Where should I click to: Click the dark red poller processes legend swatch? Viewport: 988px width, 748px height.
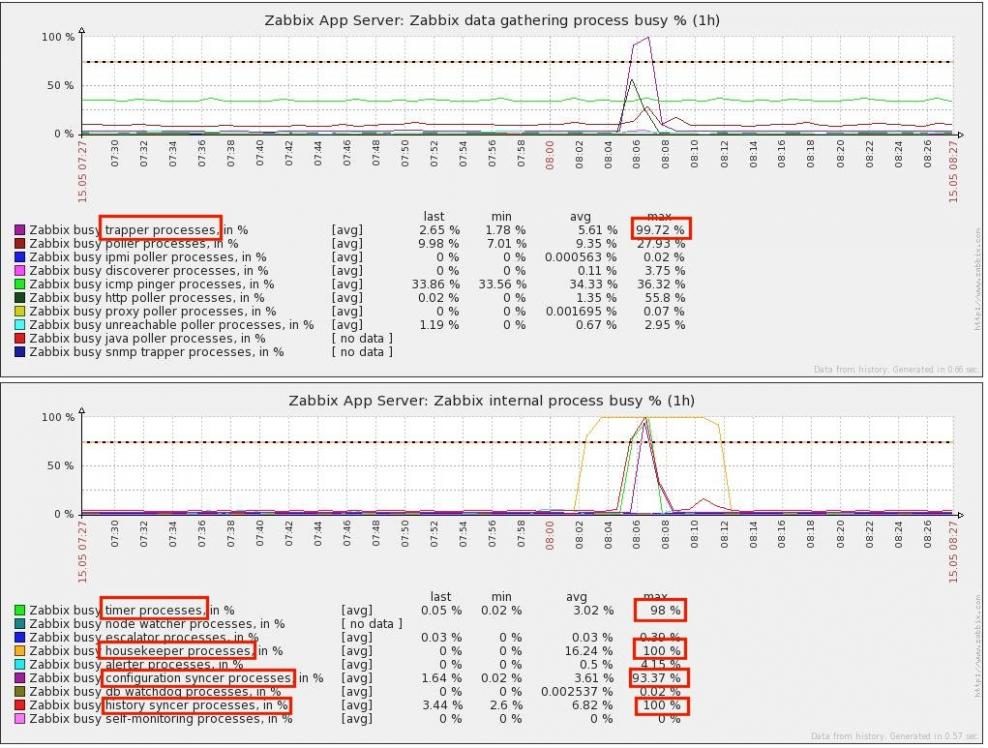(20, 243)
